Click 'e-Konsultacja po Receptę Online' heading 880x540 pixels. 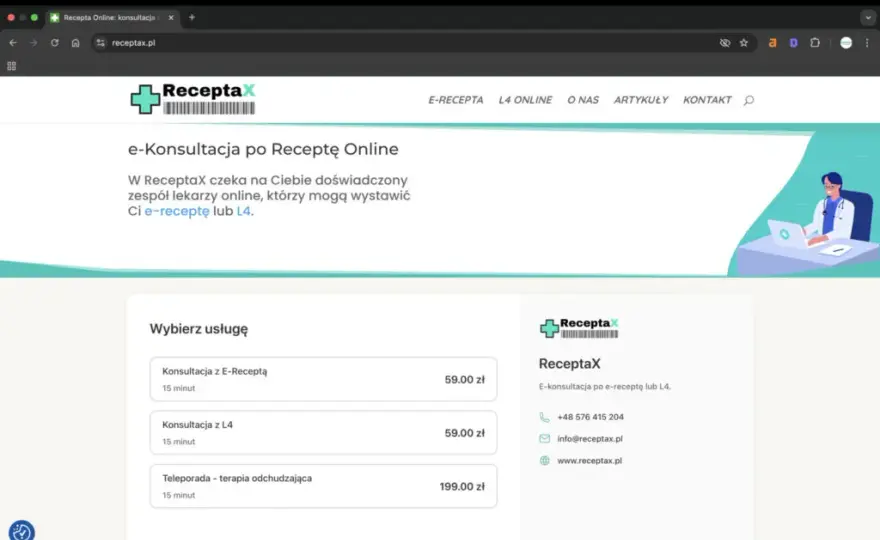point(263,149)
